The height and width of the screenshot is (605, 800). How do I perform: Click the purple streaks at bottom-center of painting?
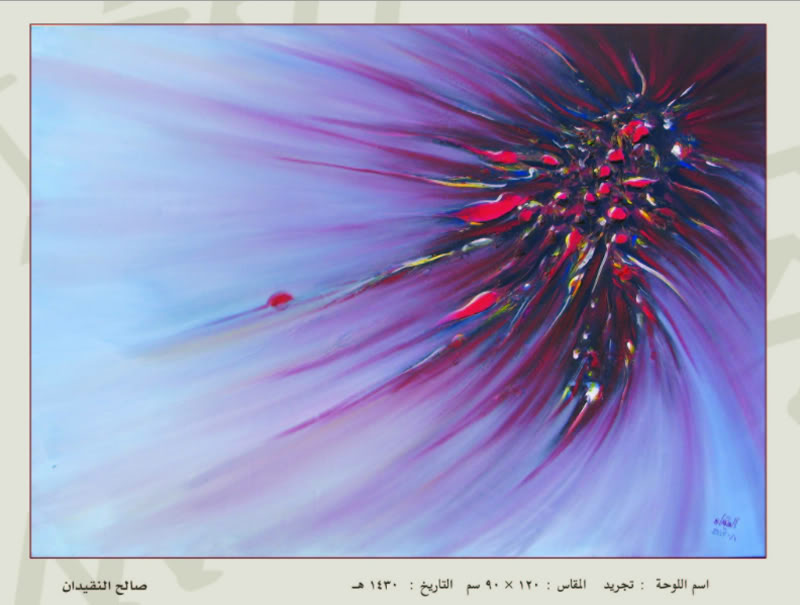point(420,500)
